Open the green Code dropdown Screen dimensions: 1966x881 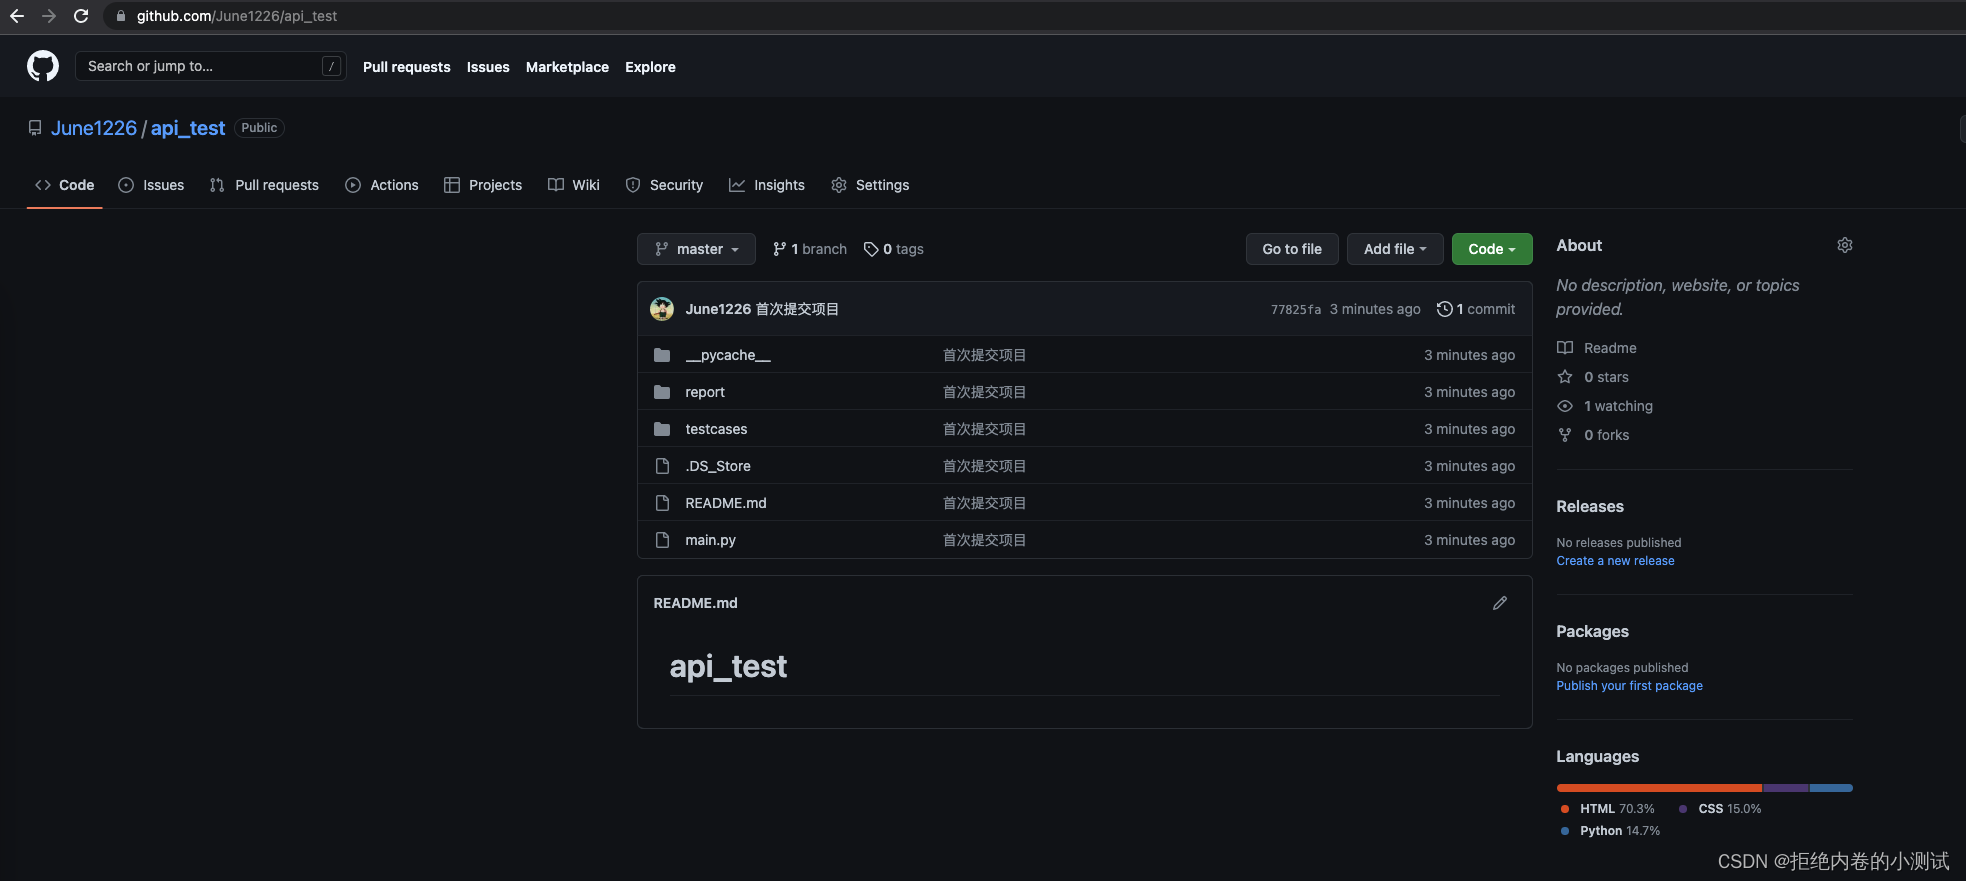[x=1492, y=249]
